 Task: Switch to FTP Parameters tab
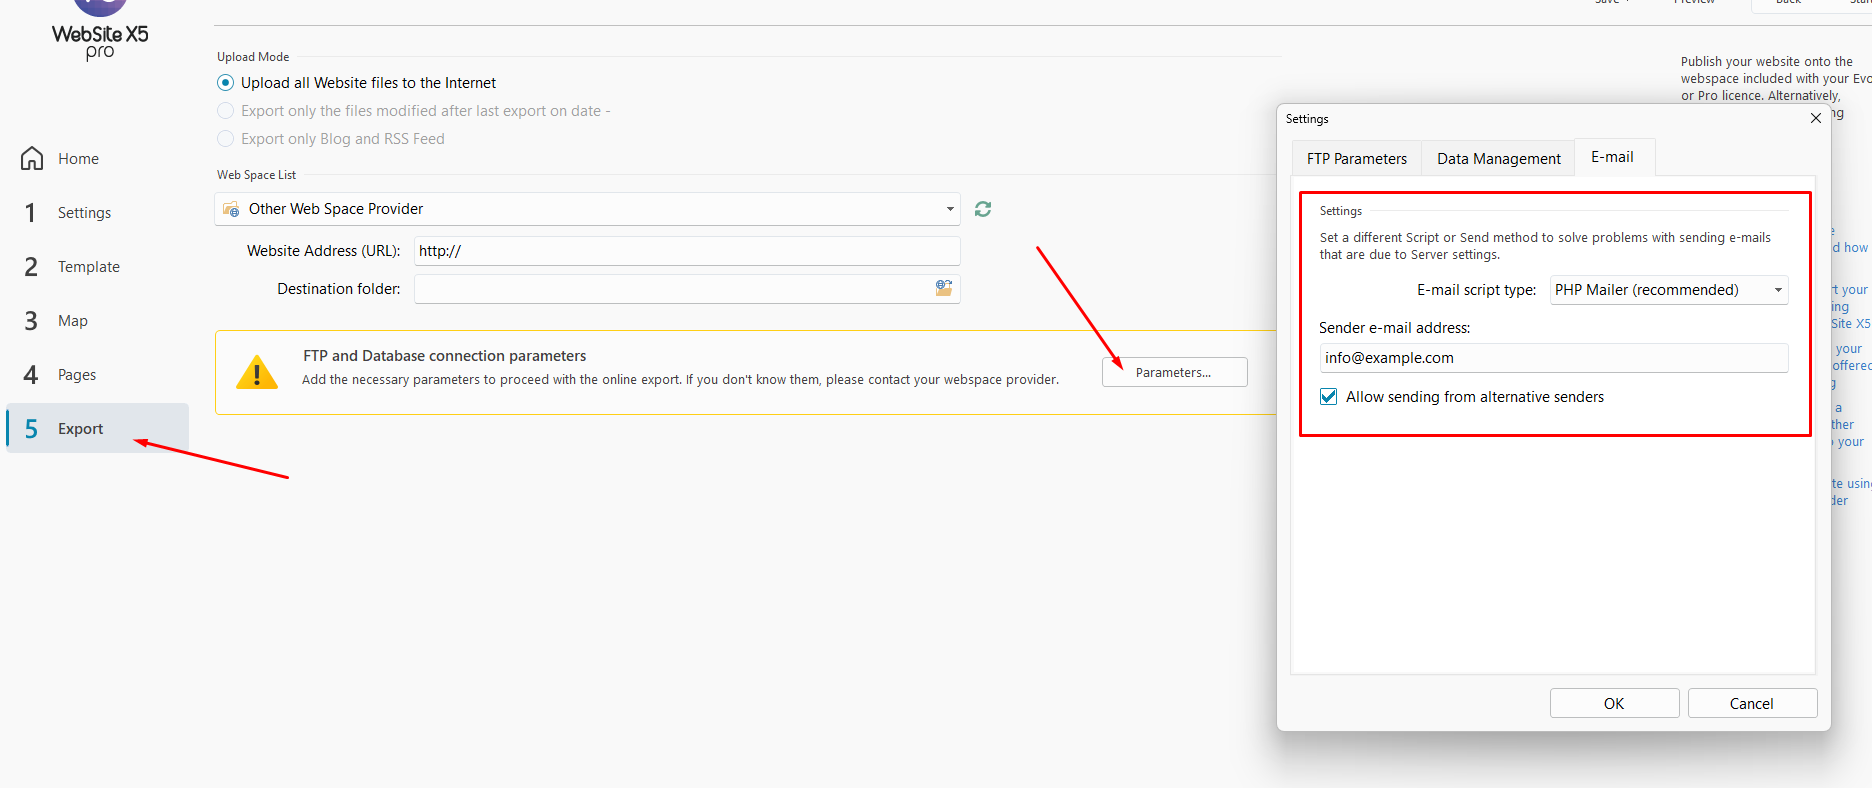(1356, 159)
